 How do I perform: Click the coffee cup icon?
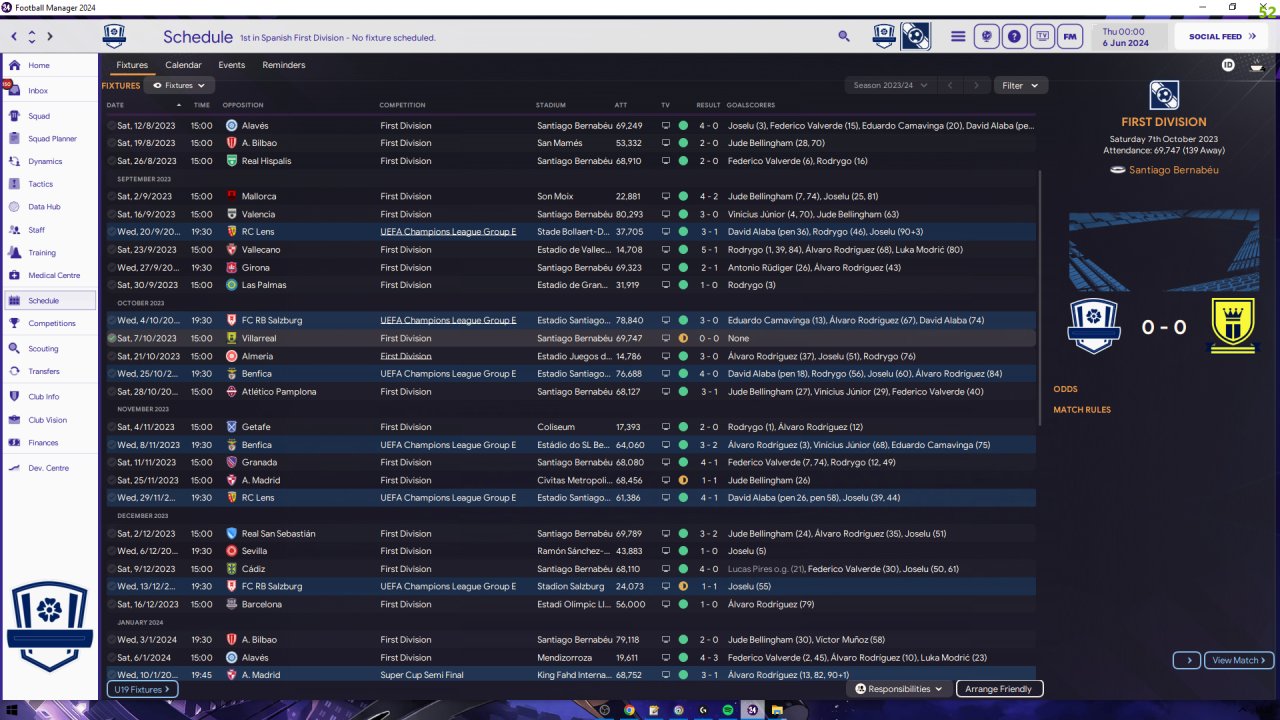pos(1257,66)
